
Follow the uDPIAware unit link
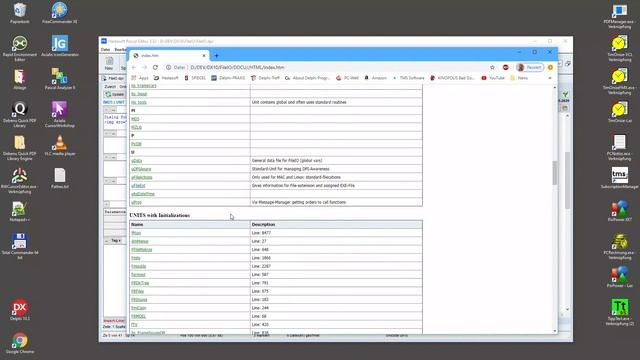(141, 169)
